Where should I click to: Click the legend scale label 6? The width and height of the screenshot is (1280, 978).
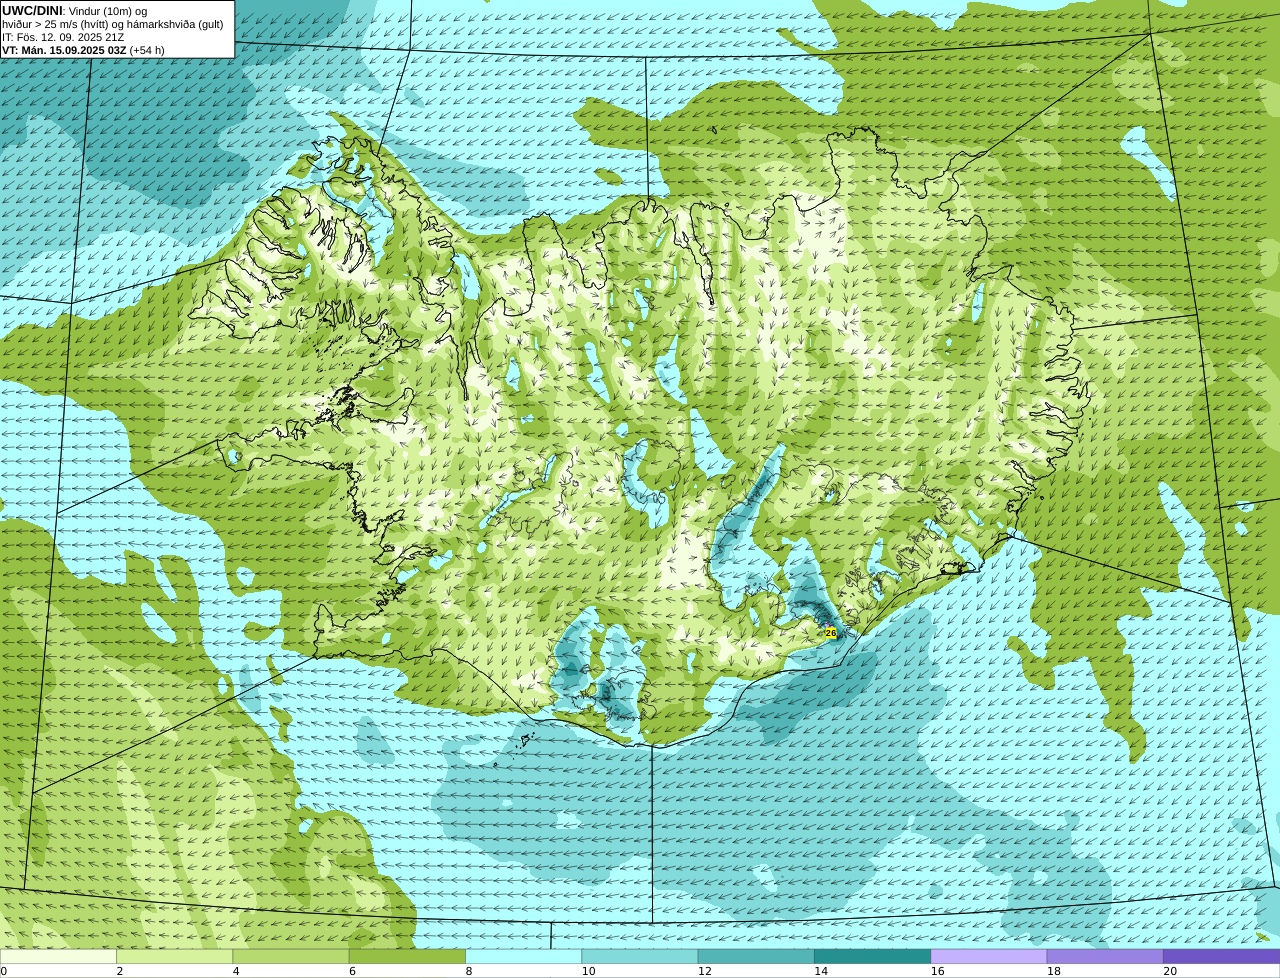click(x=352, y=971)
